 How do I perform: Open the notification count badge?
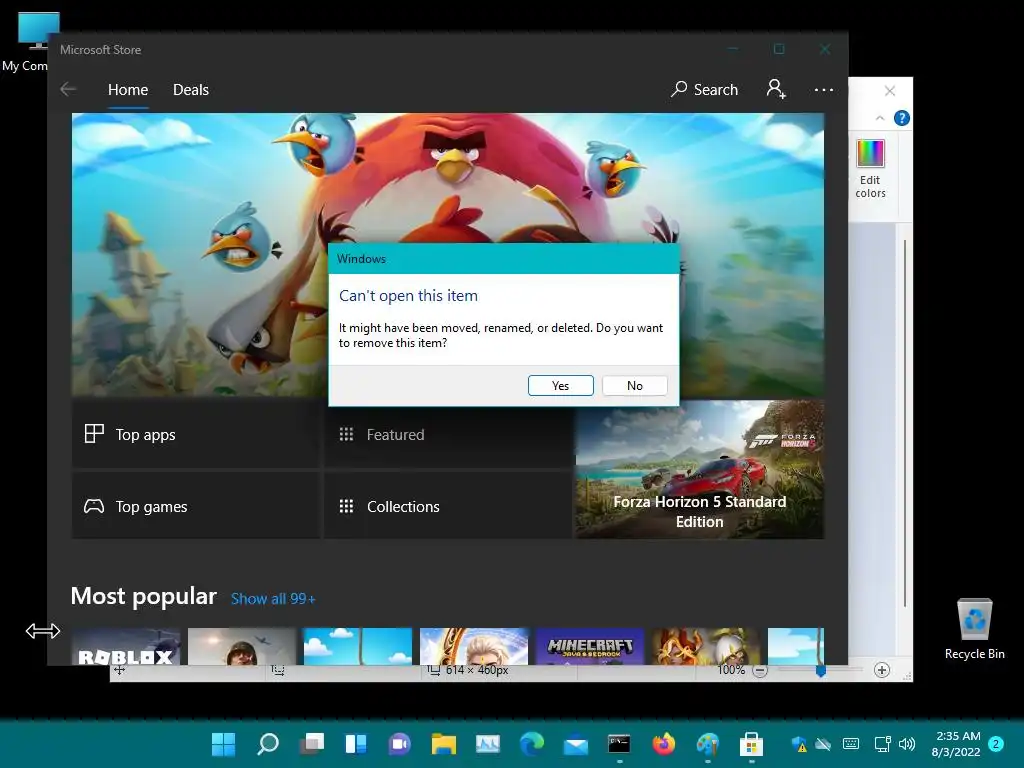point(997,744)
